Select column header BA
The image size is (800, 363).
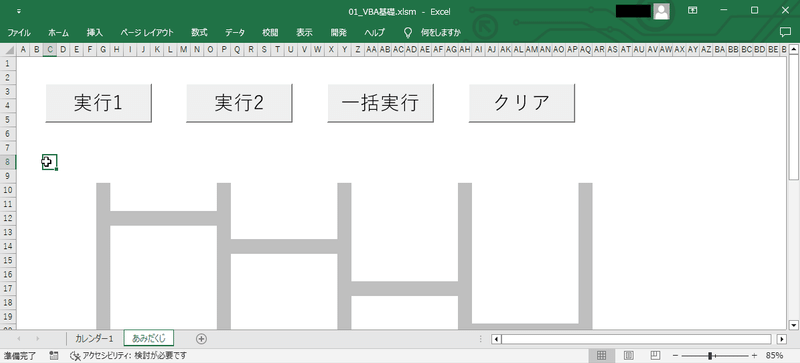[x=720, y=50]
